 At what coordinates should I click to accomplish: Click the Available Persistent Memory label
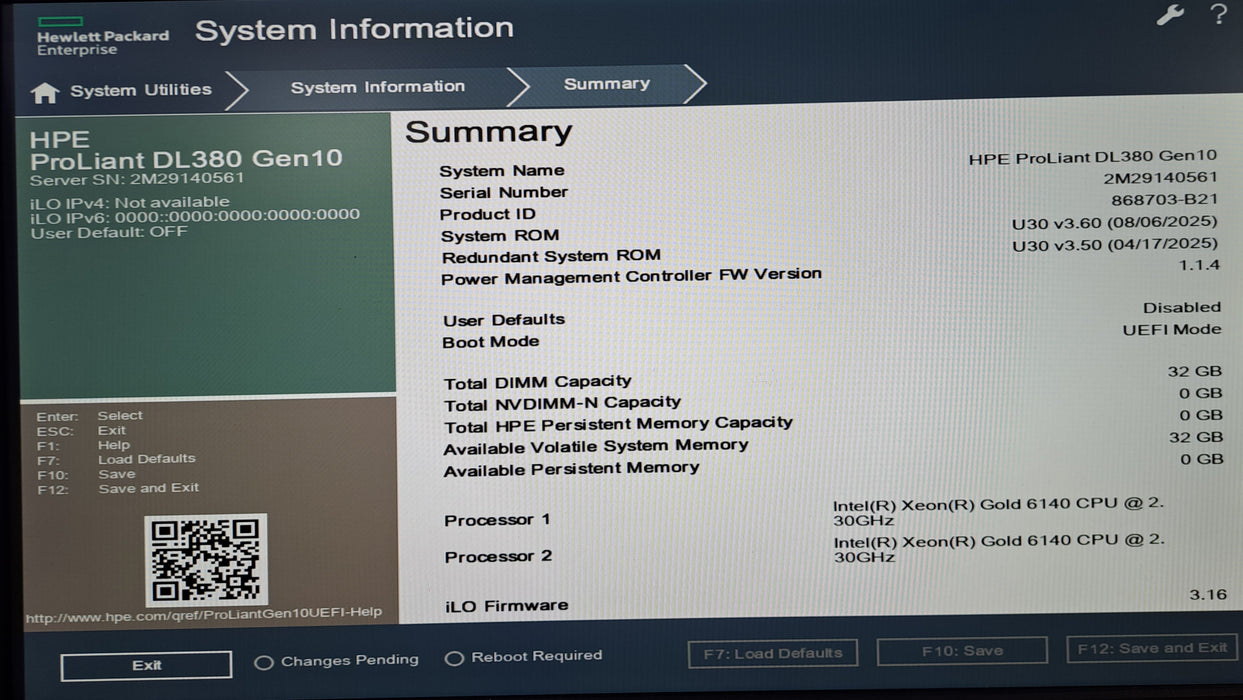pos(572,469)
